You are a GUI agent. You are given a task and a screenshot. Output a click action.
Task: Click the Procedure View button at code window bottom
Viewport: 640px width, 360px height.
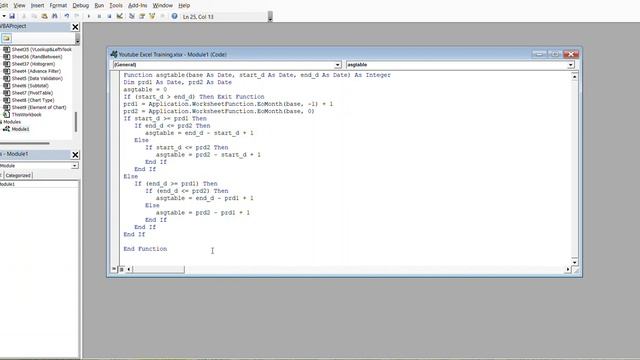click(x=114, y=269)
